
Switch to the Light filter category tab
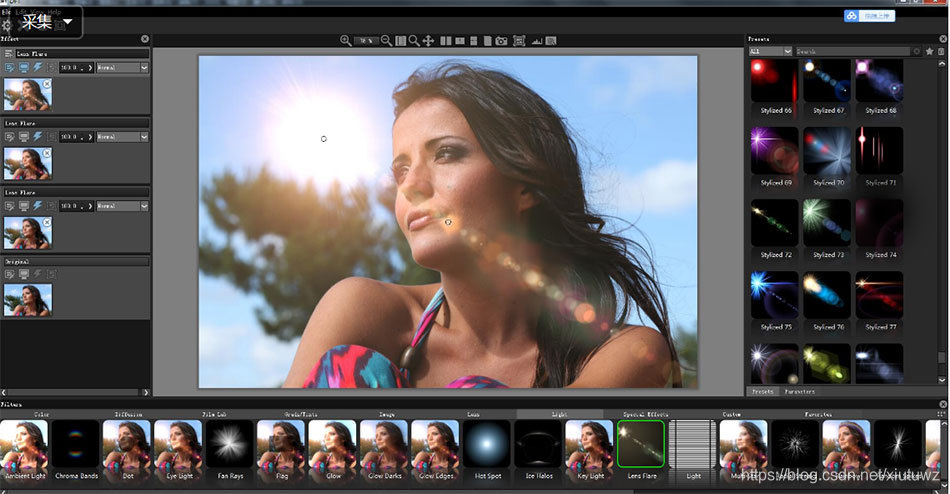559,415
